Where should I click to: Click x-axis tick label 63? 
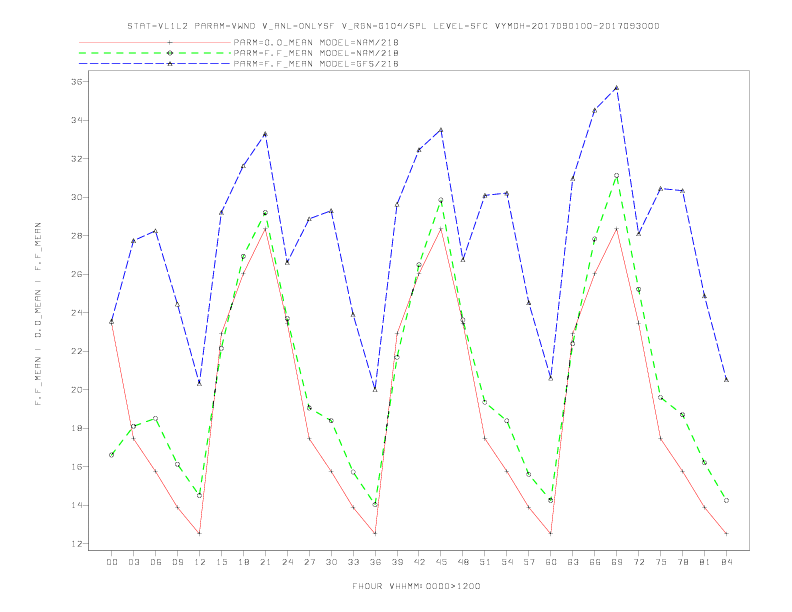(573, 562)
